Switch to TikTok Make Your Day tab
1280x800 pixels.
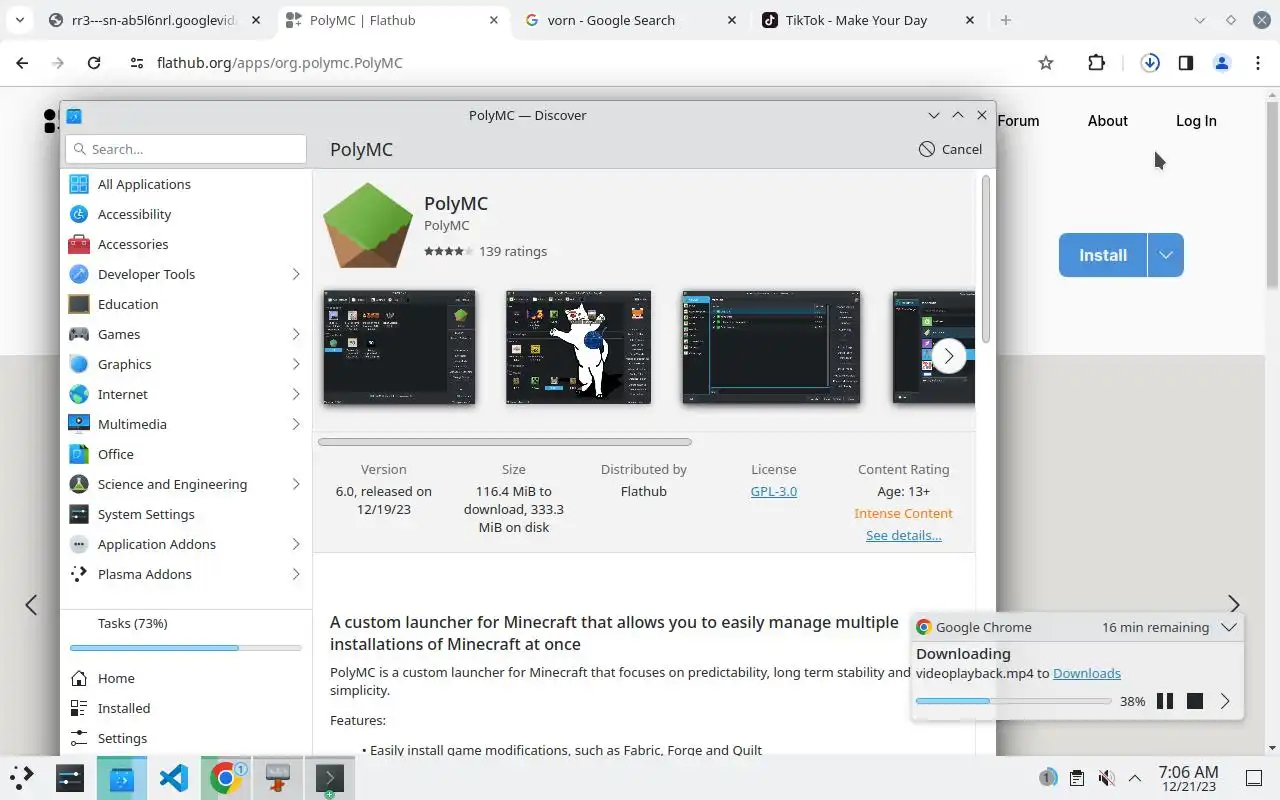click(868, 20)
